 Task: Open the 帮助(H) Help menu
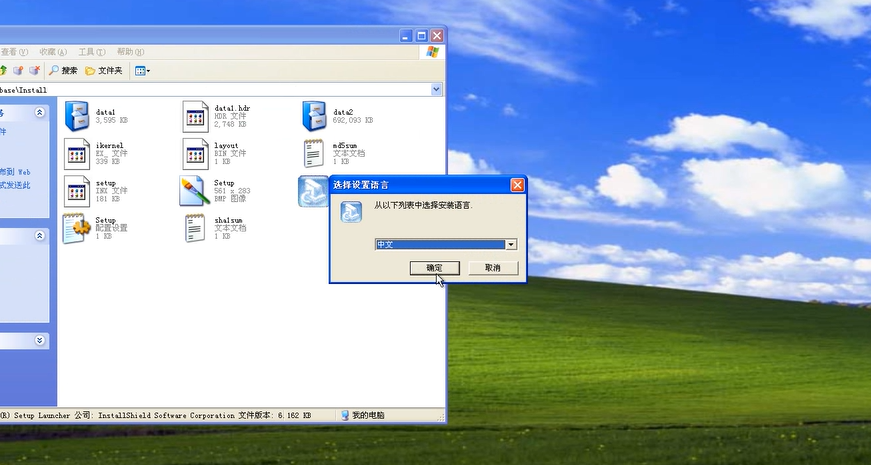point(130,52)
